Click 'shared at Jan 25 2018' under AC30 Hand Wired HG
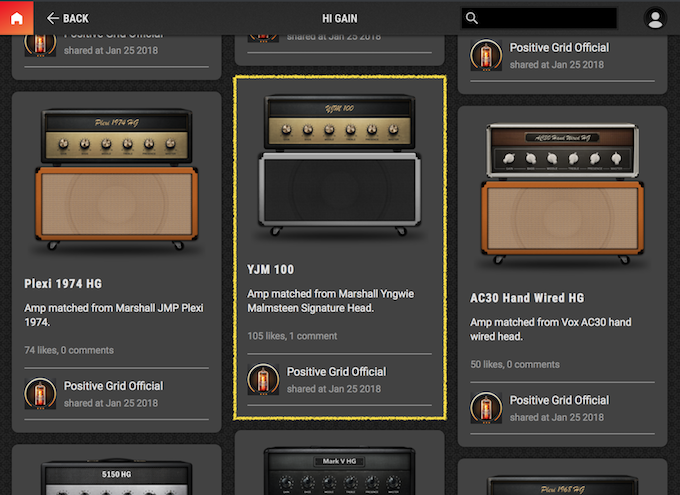The image size is (680, 495). tap(556, 417)
